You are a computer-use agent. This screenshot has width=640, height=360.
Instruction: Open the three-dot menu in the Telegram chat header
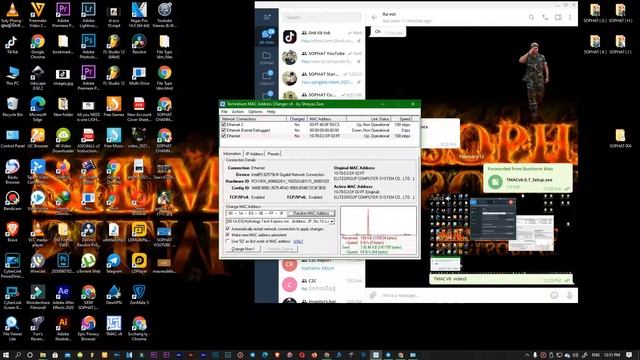(x=570, y=17)
